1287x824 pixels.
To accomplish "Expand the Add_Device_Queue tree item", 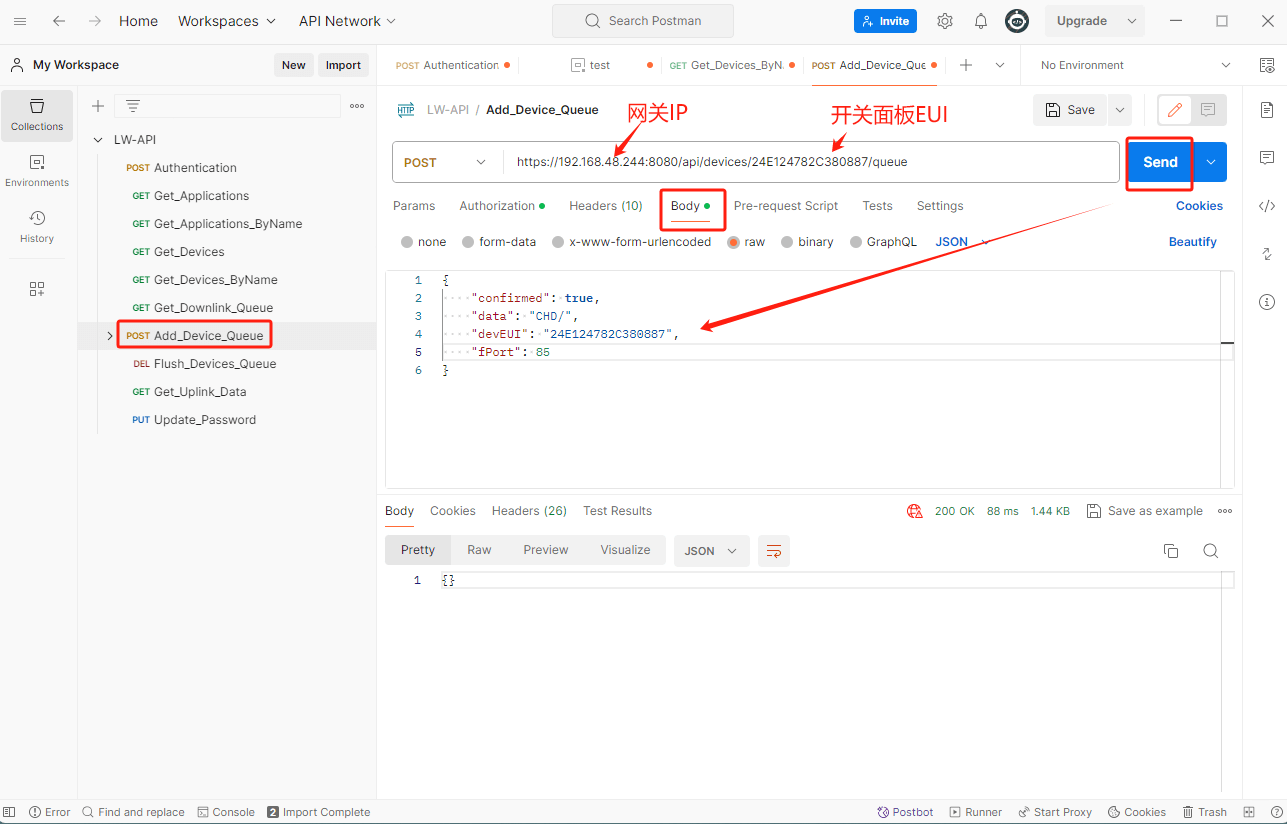I will (x=110, y=336).
